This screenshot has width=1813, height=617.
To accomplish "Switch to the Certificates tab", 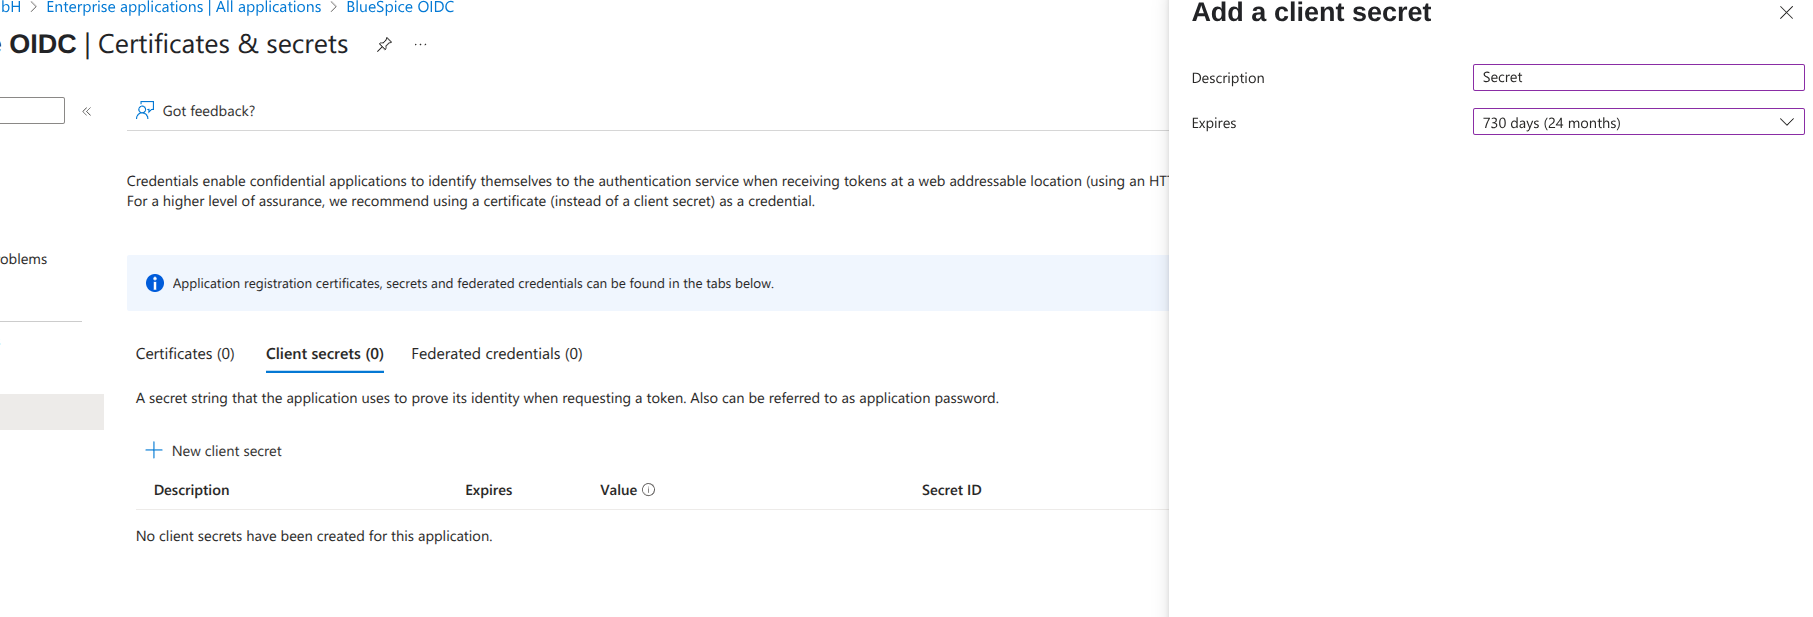I will tap(185, 354).
